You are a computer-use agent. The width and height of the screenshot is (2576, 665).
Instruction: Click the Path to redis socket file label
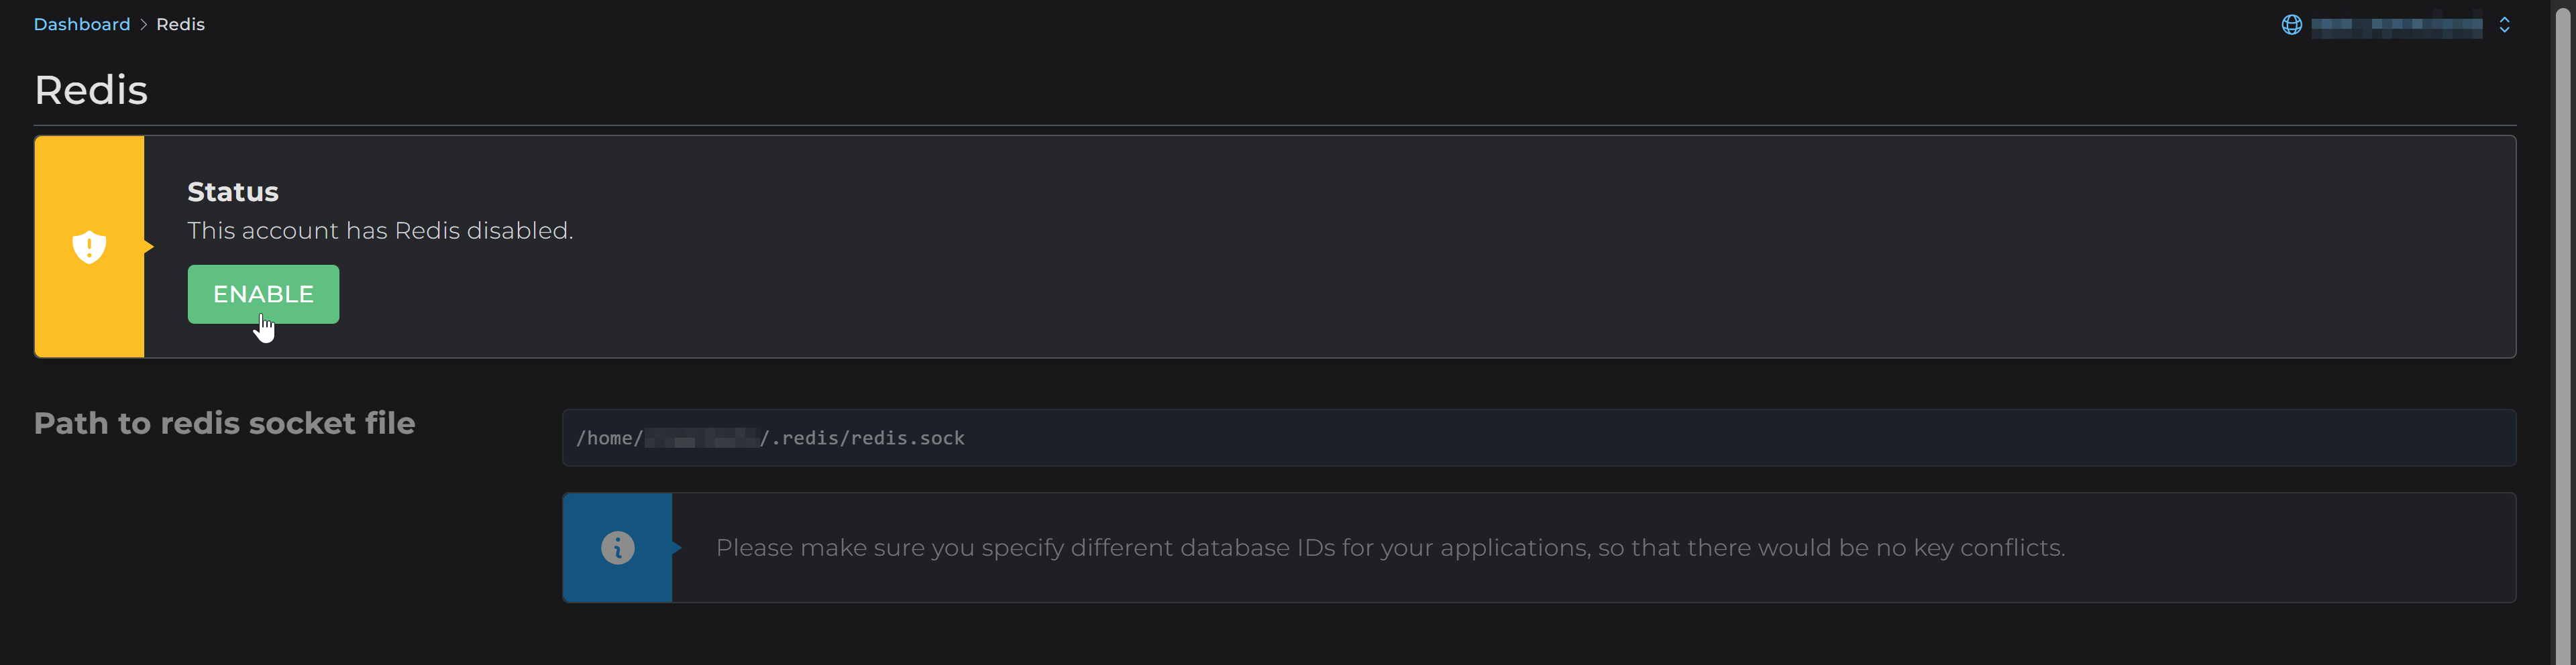coord(224,422)
